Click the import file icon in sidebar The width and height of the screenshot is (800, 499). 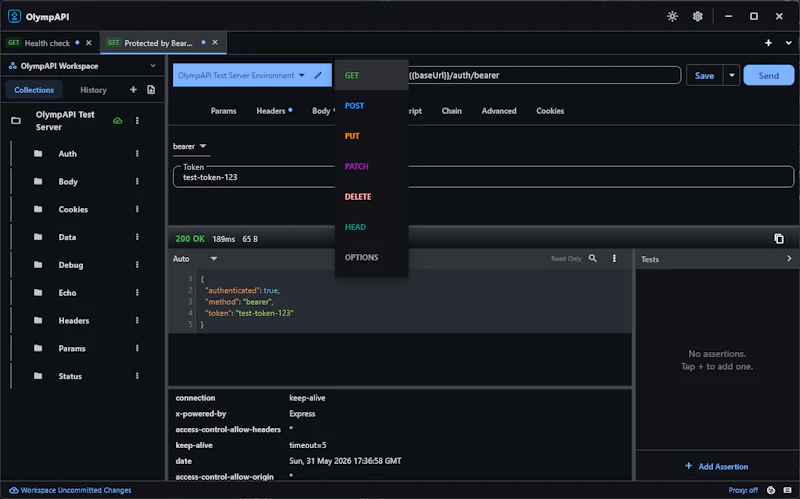tap(151, 90)
